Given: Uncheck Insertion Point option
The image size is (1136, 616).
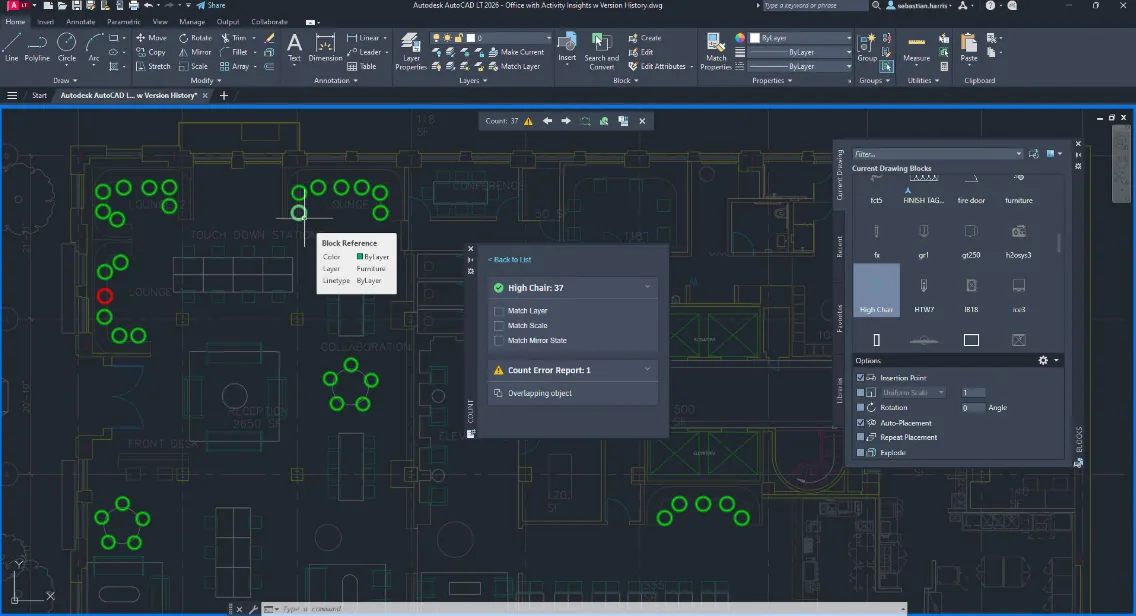Looking at the screenshot, I should click(861, 378).
